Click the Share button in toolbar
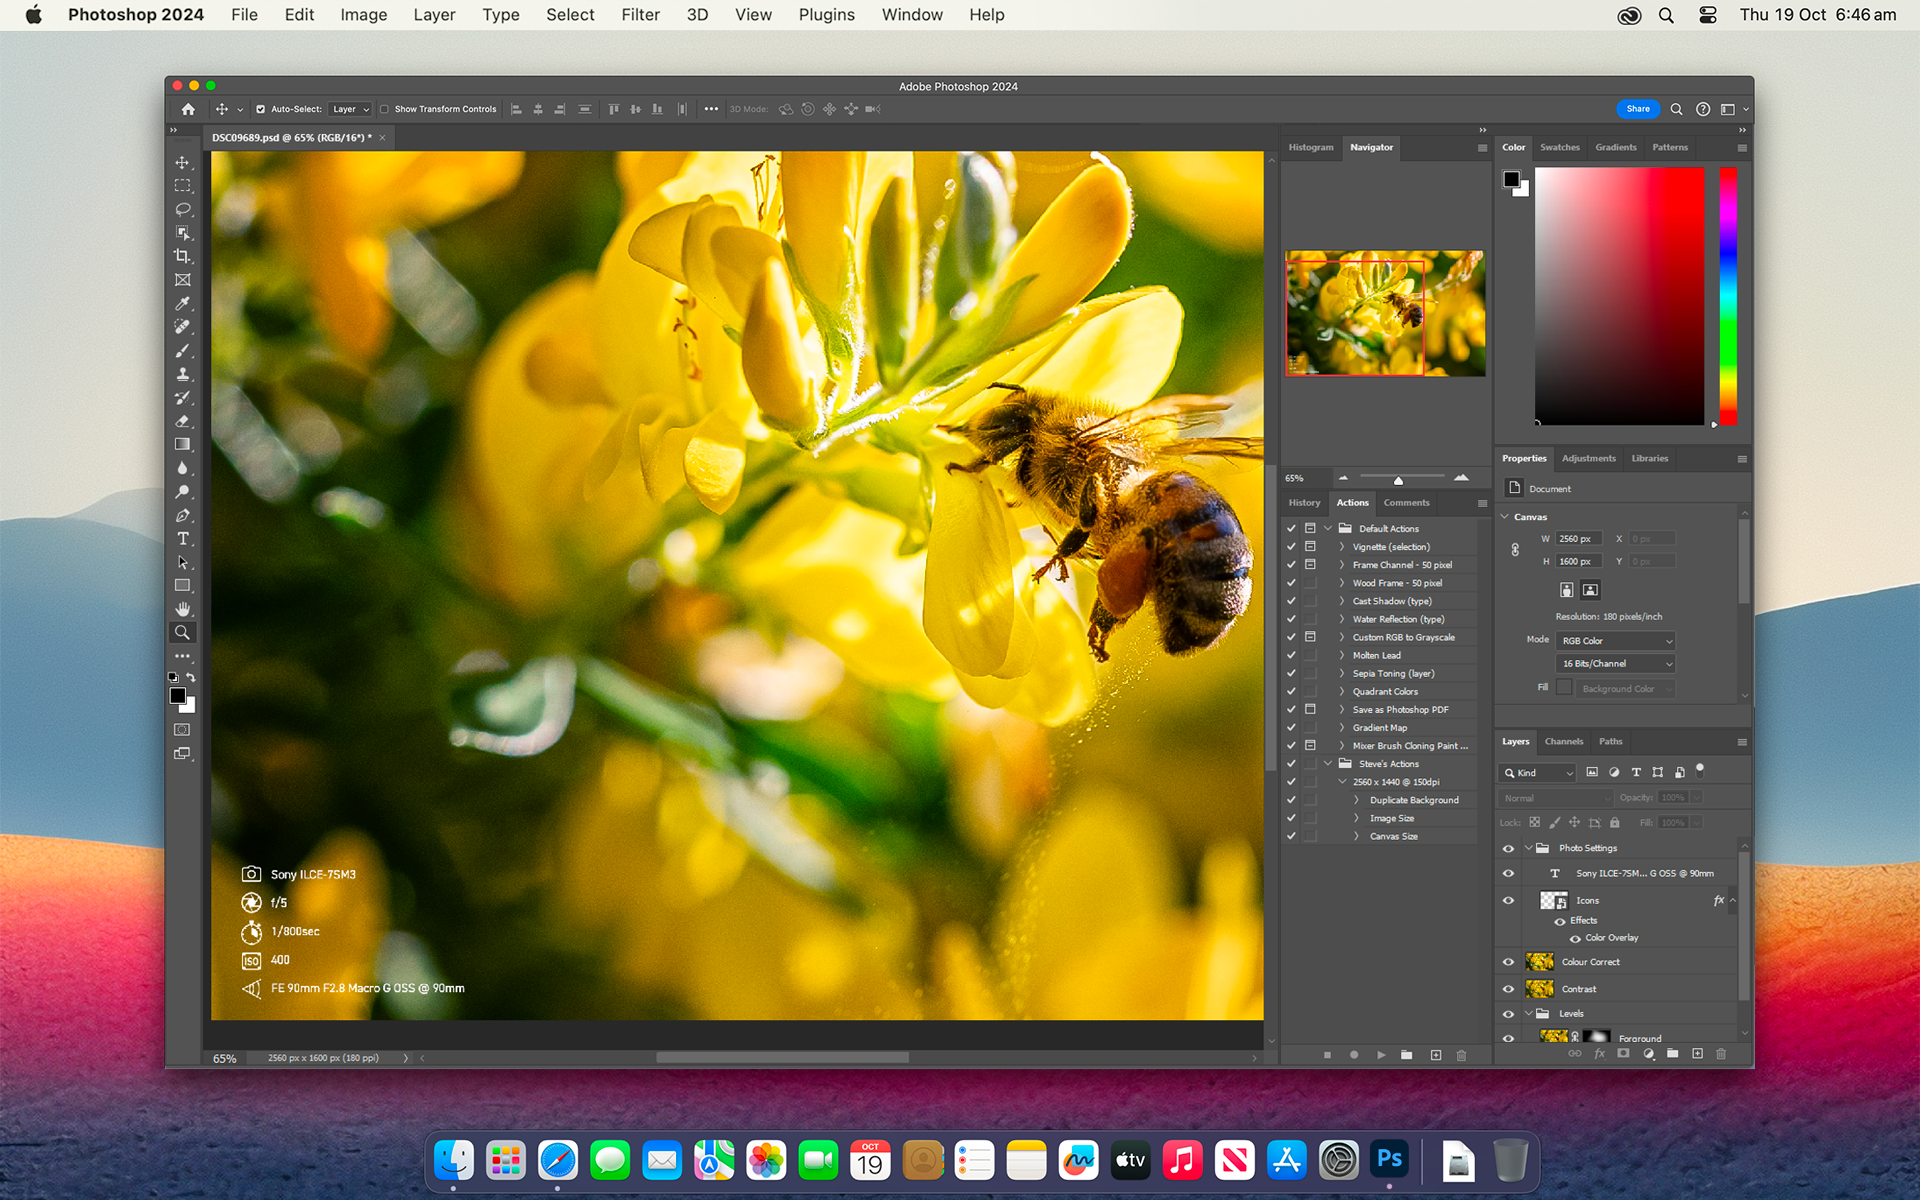 [1638, 109]
